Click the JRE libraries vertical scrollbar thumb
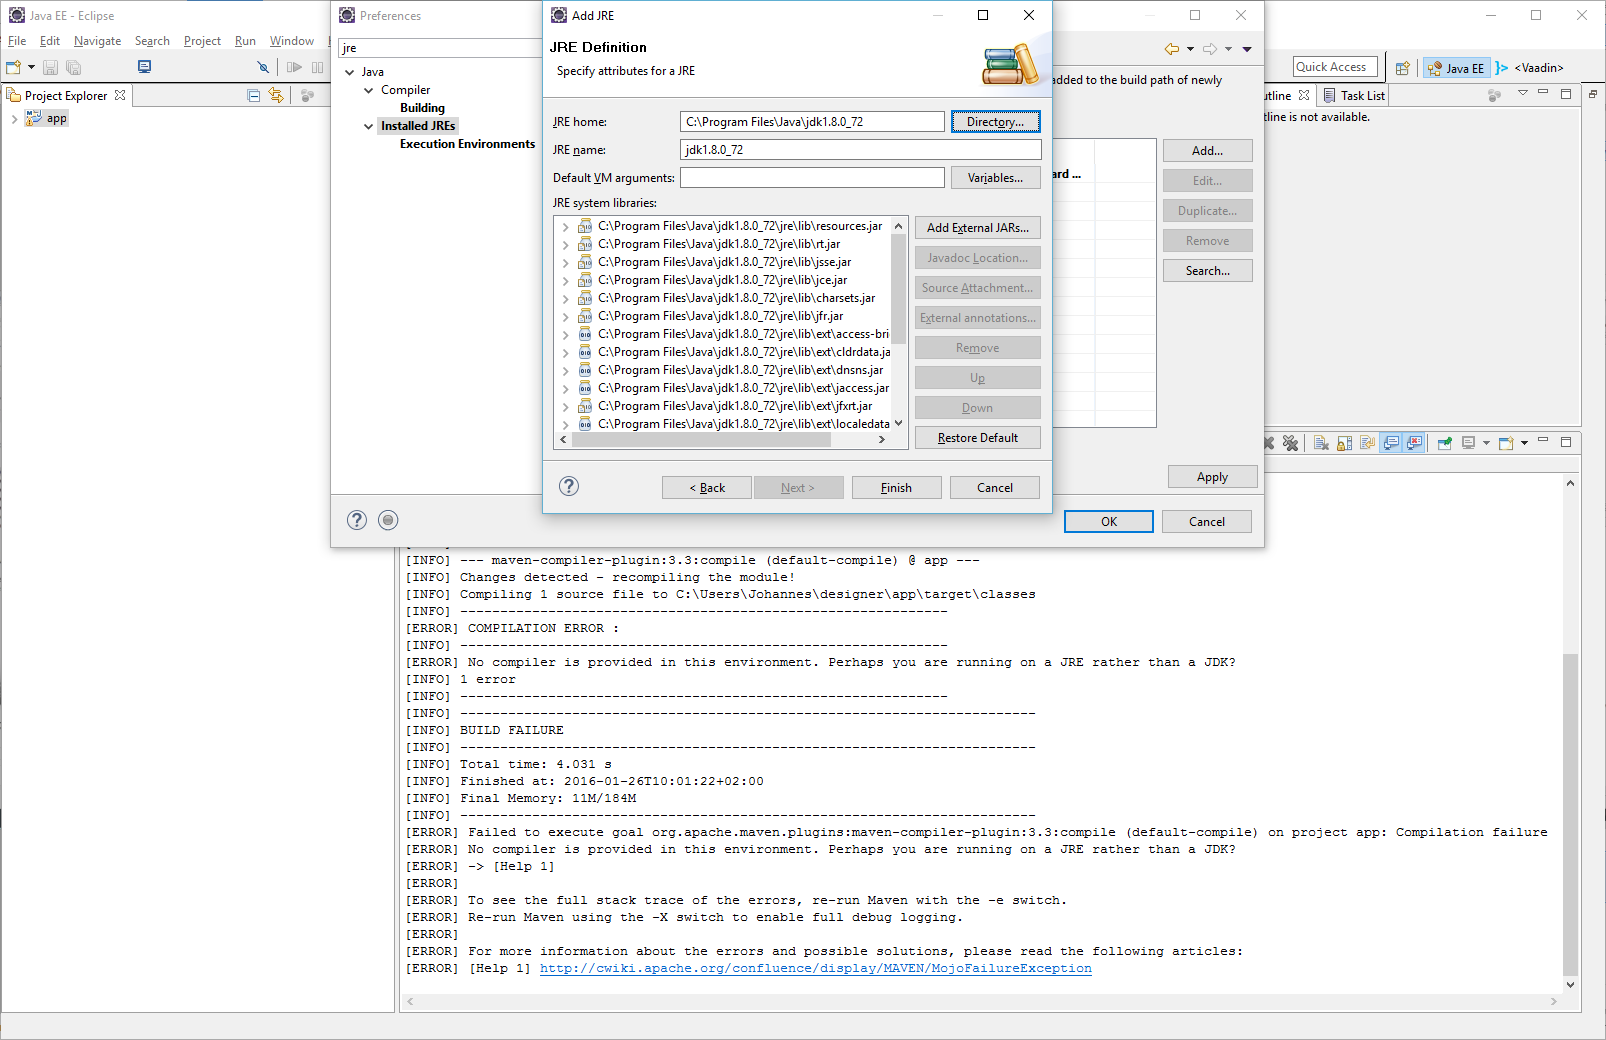The image size is (1606, 1040). click(898, 290)
